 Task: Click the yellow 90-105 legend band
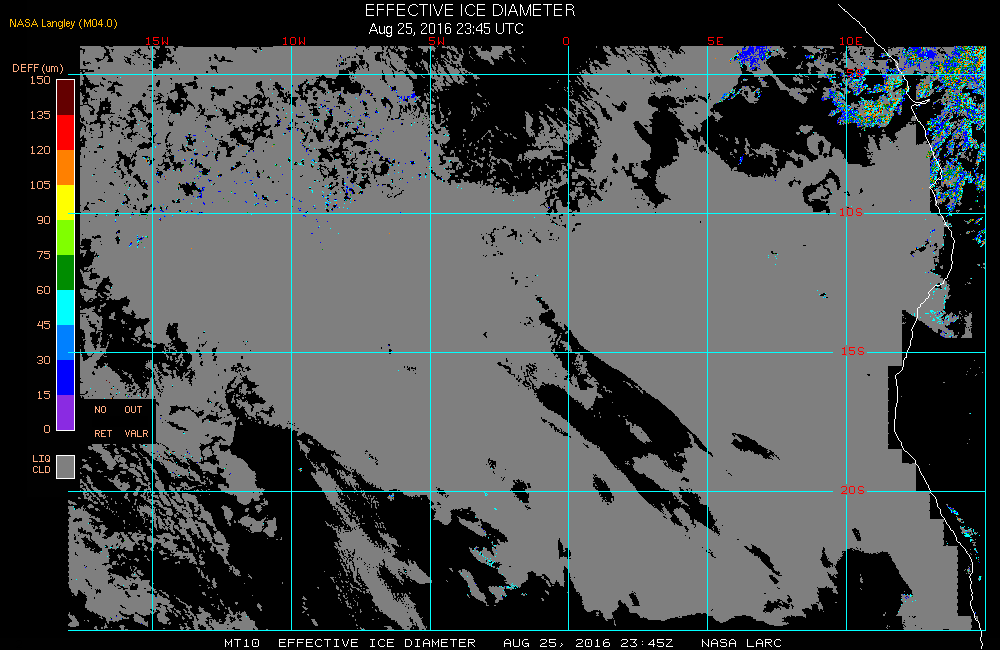66,202
